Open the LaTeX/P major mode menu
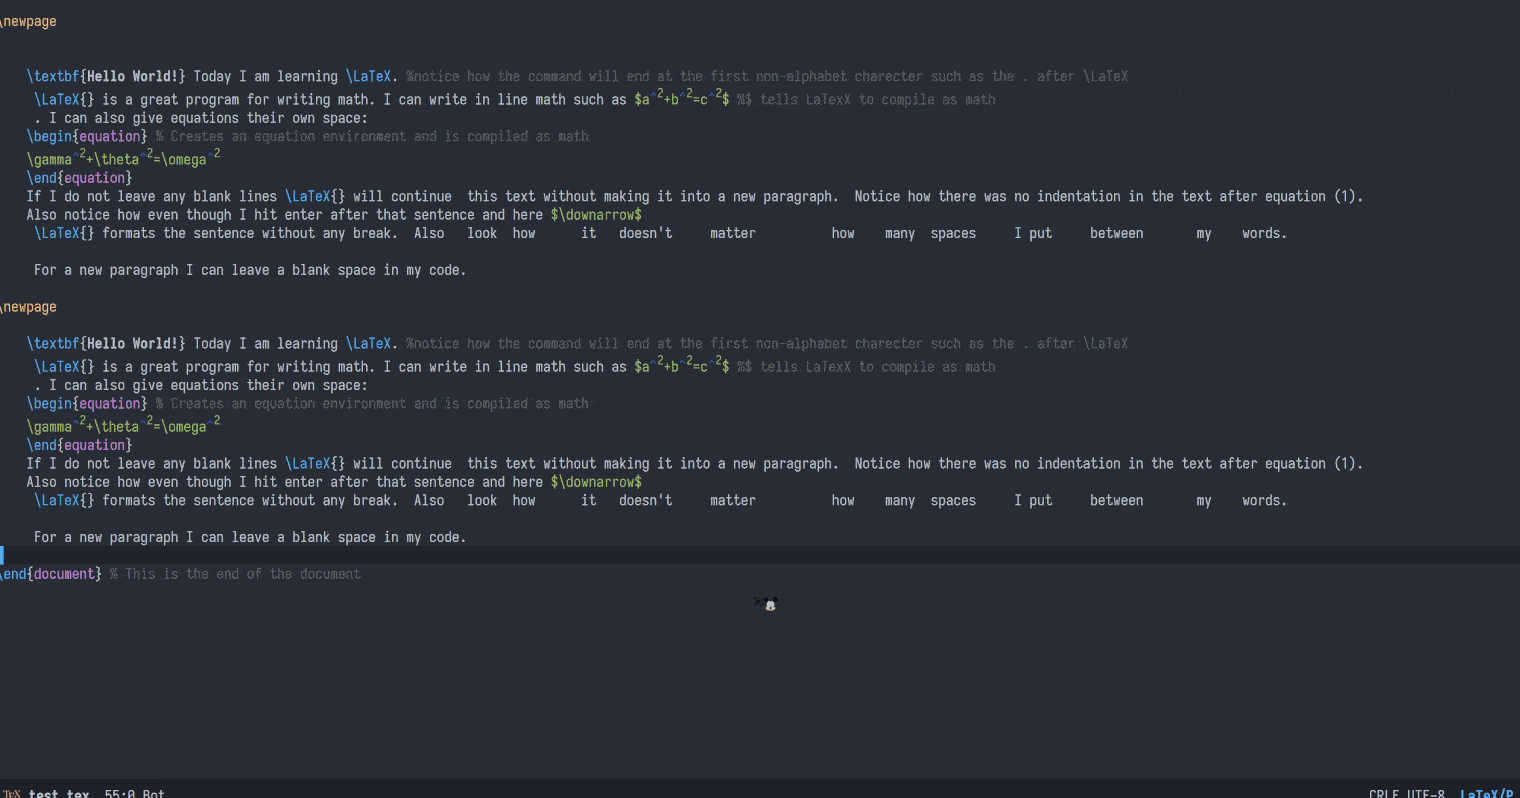This screenshot has height=798, width=1520. (x=1487, y=793)
